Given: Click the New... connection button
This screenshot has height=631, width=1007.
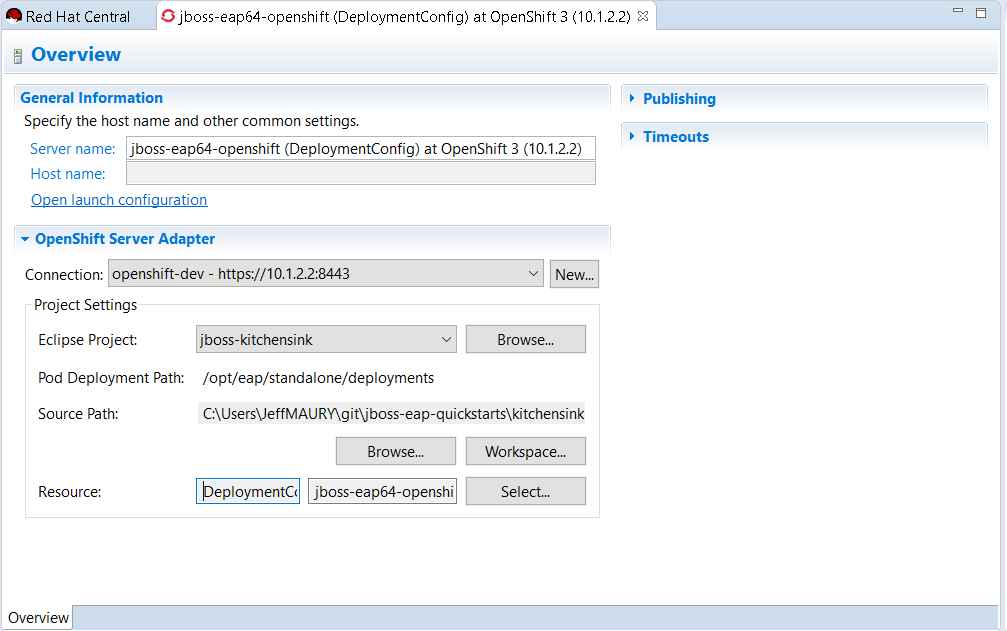Looking at the screenshot, I should pyautogui.click(x=574, y=274).
